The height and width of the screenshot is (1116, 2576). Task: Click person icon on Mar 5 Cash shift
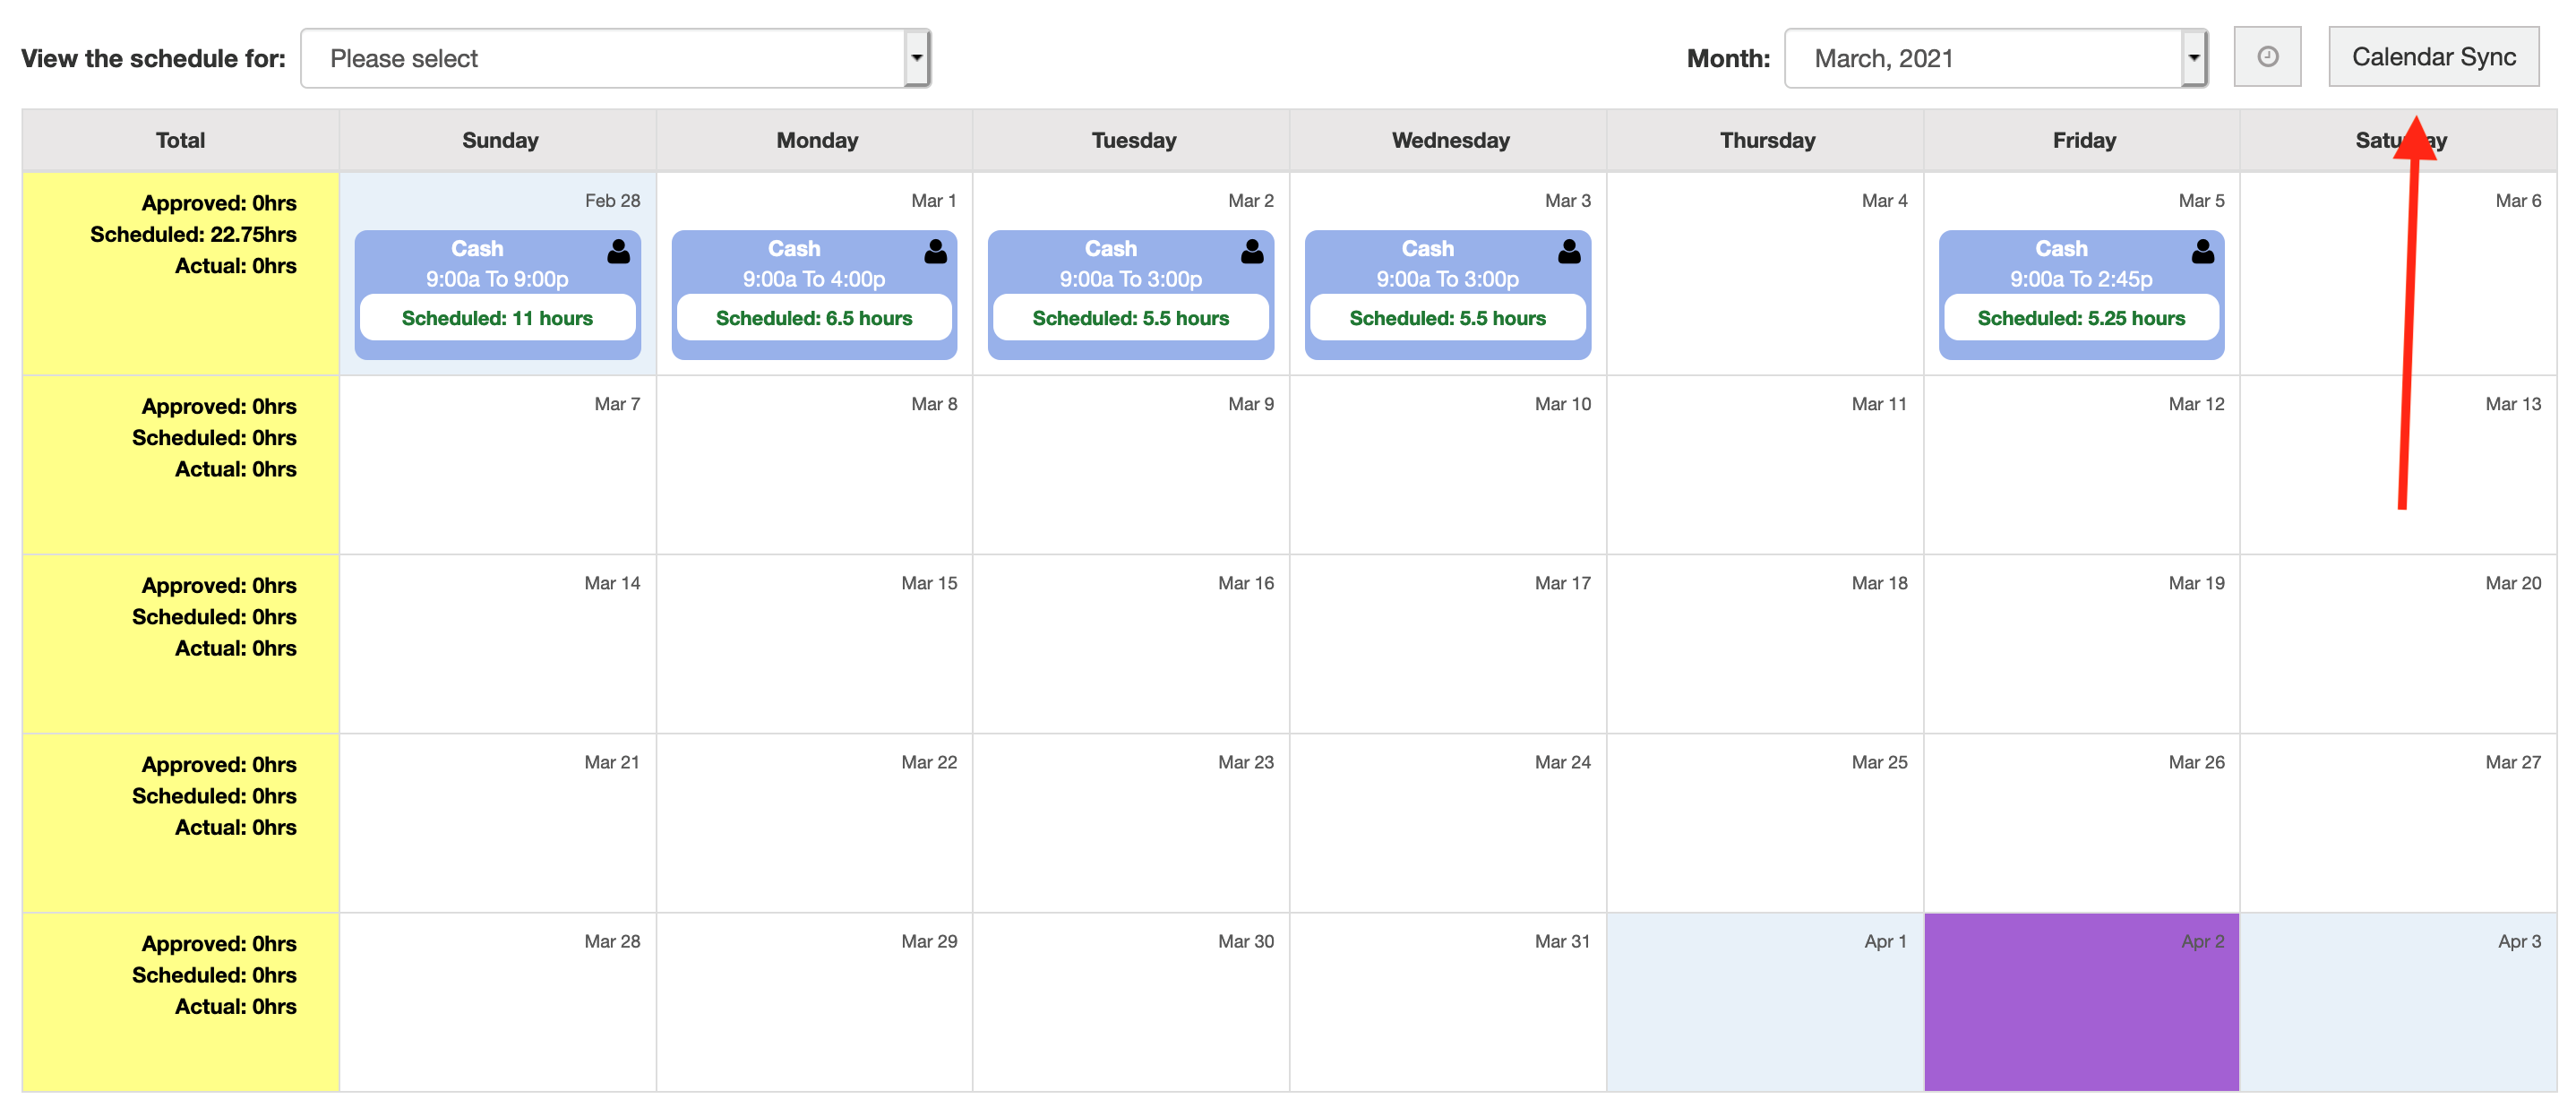pos(2202,251)
